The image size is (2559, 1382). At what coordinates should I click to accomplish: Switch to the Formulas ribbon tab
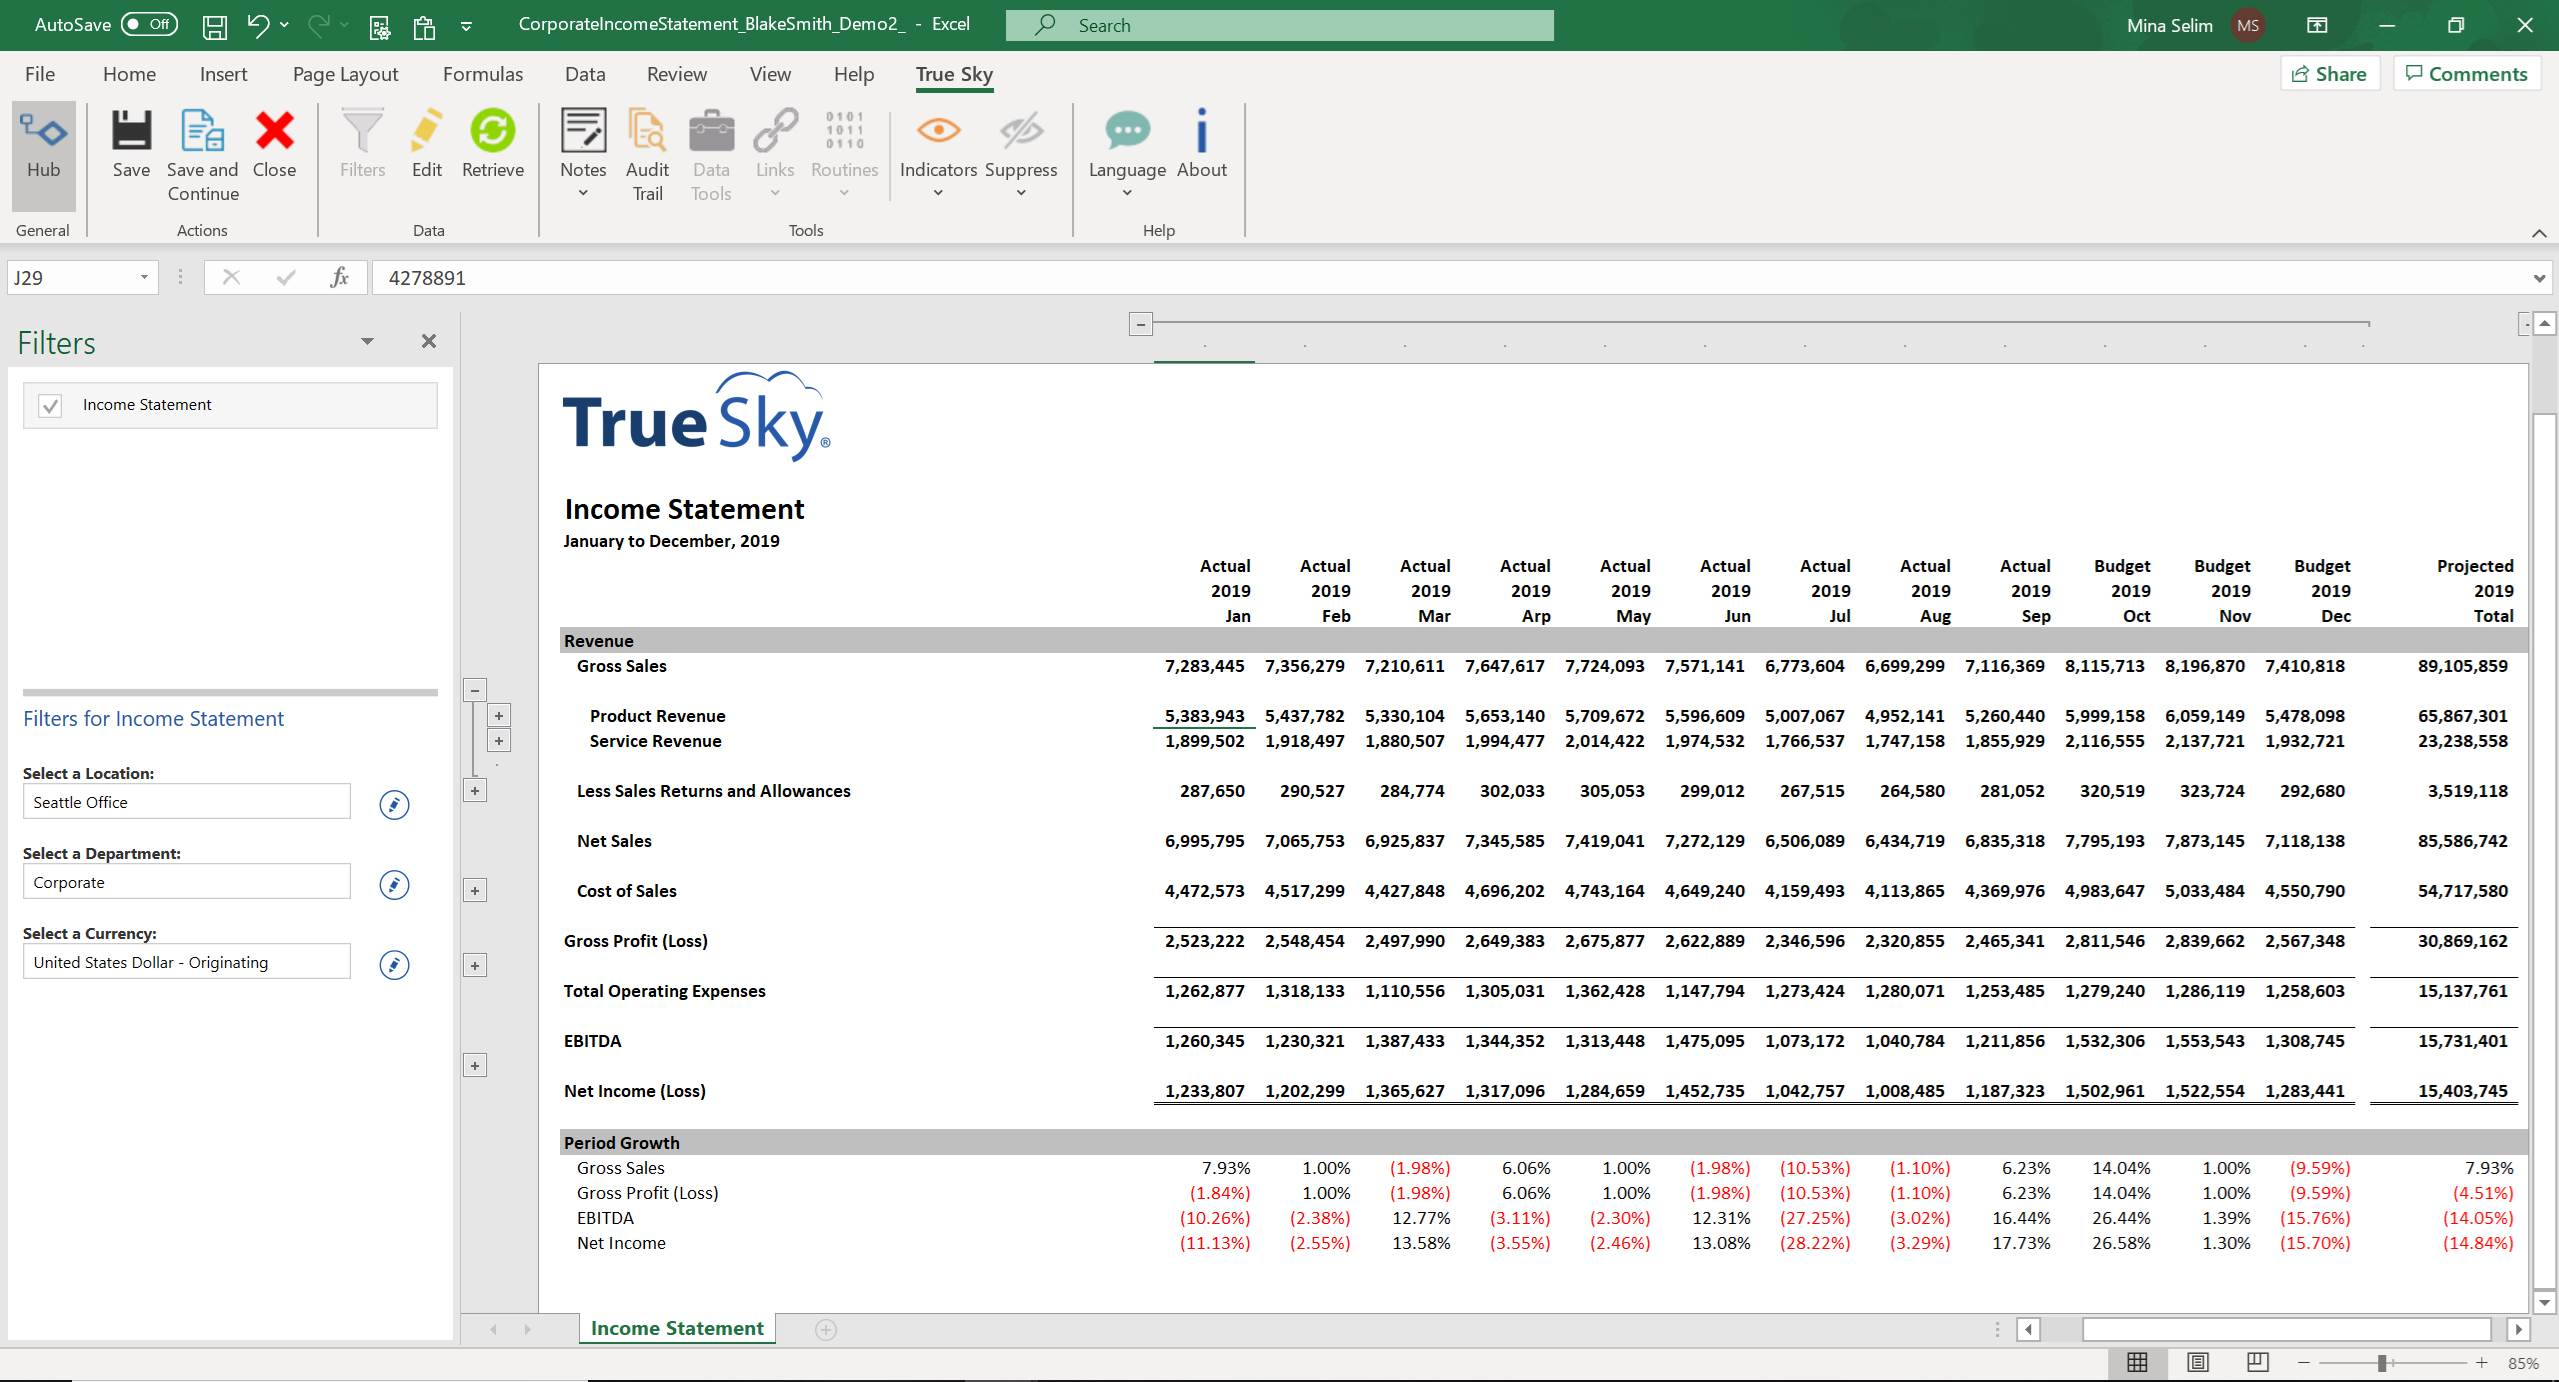(483, 73)
